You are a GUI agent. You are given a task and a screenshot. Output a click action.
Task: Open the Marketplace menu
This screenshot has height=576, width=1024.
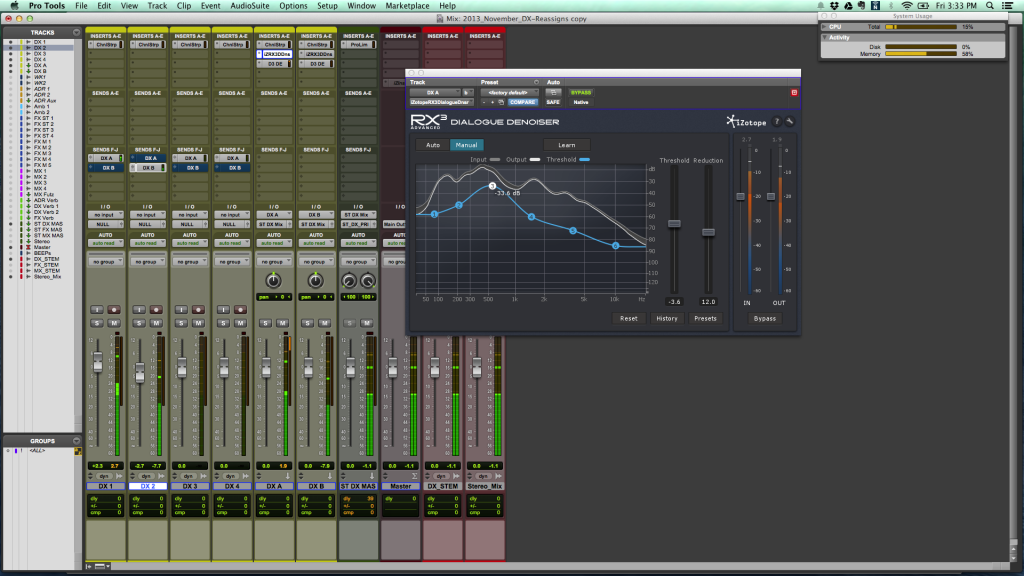pos(406,6)
